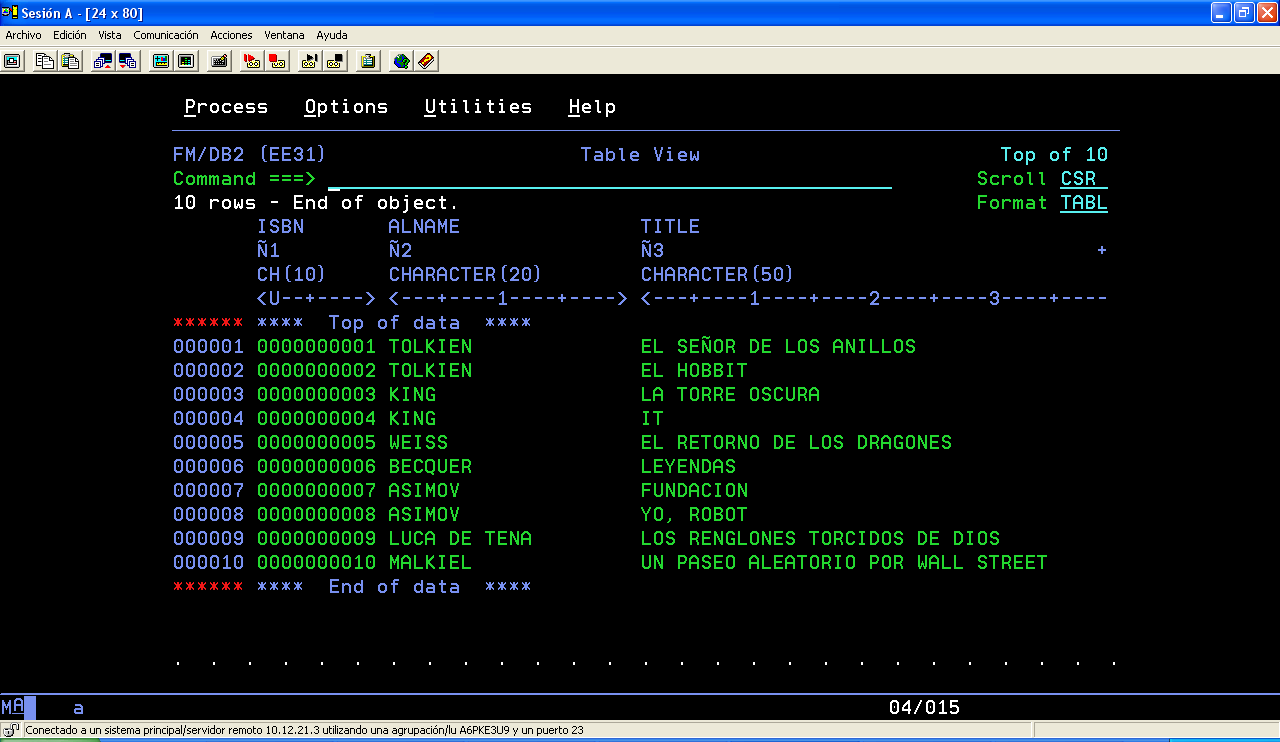Select the TABL format value
1280x742 pixels.
(1084, 202)
